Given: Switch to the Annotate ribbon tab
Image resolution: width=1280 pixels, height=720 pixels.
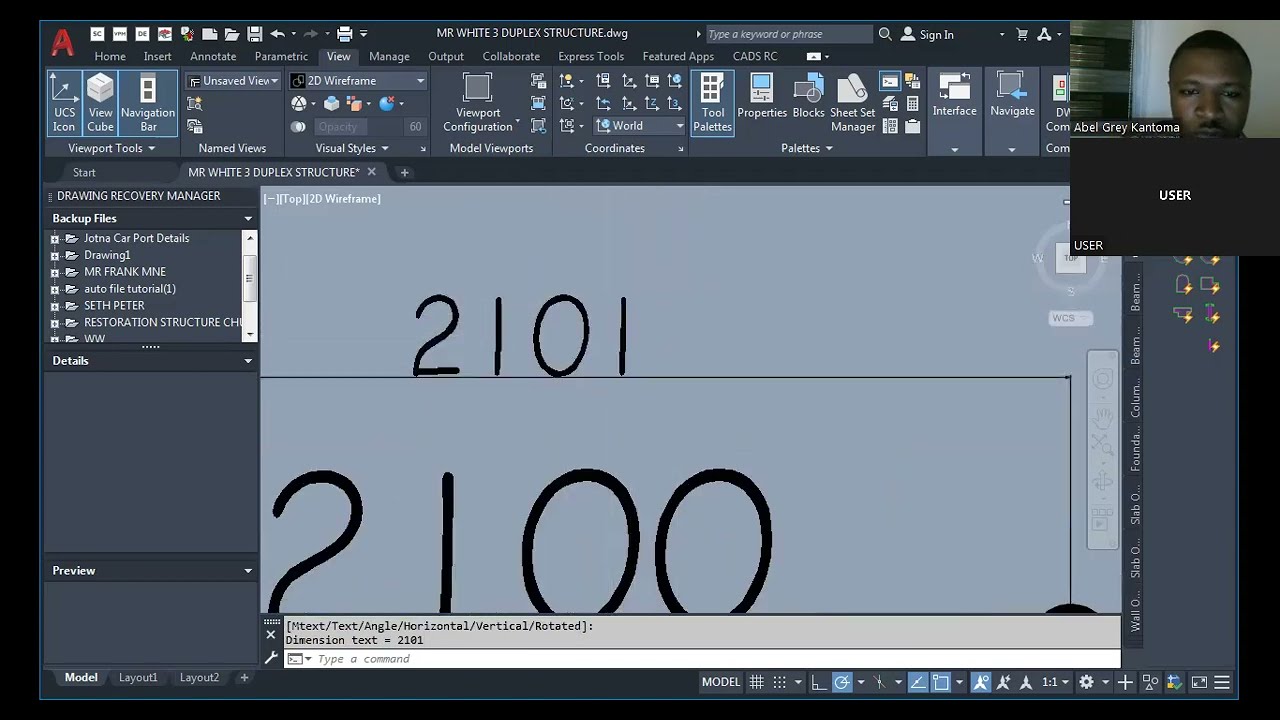Looking at the screenshot, I should pyautogui.click(x=213, y=57).
